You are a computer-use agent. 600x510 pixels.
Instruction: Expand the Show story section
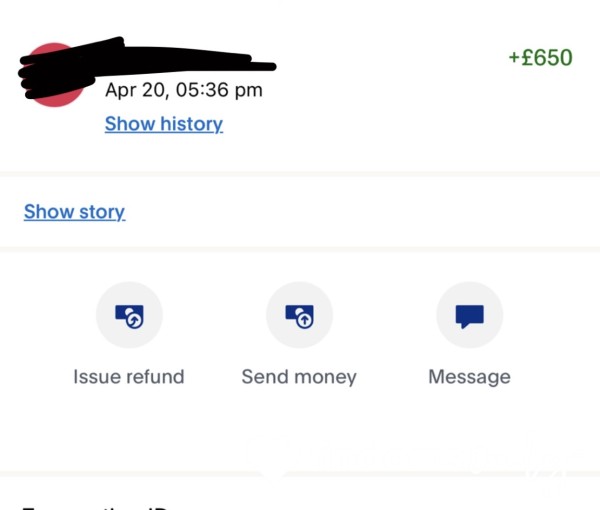click(74, 212)
